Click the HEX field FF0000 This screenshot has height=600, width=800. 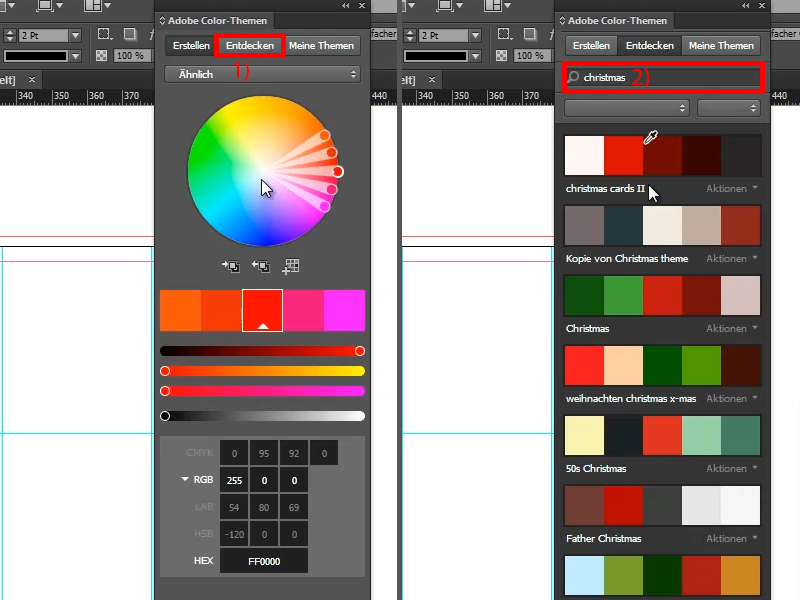coord(264,561)
